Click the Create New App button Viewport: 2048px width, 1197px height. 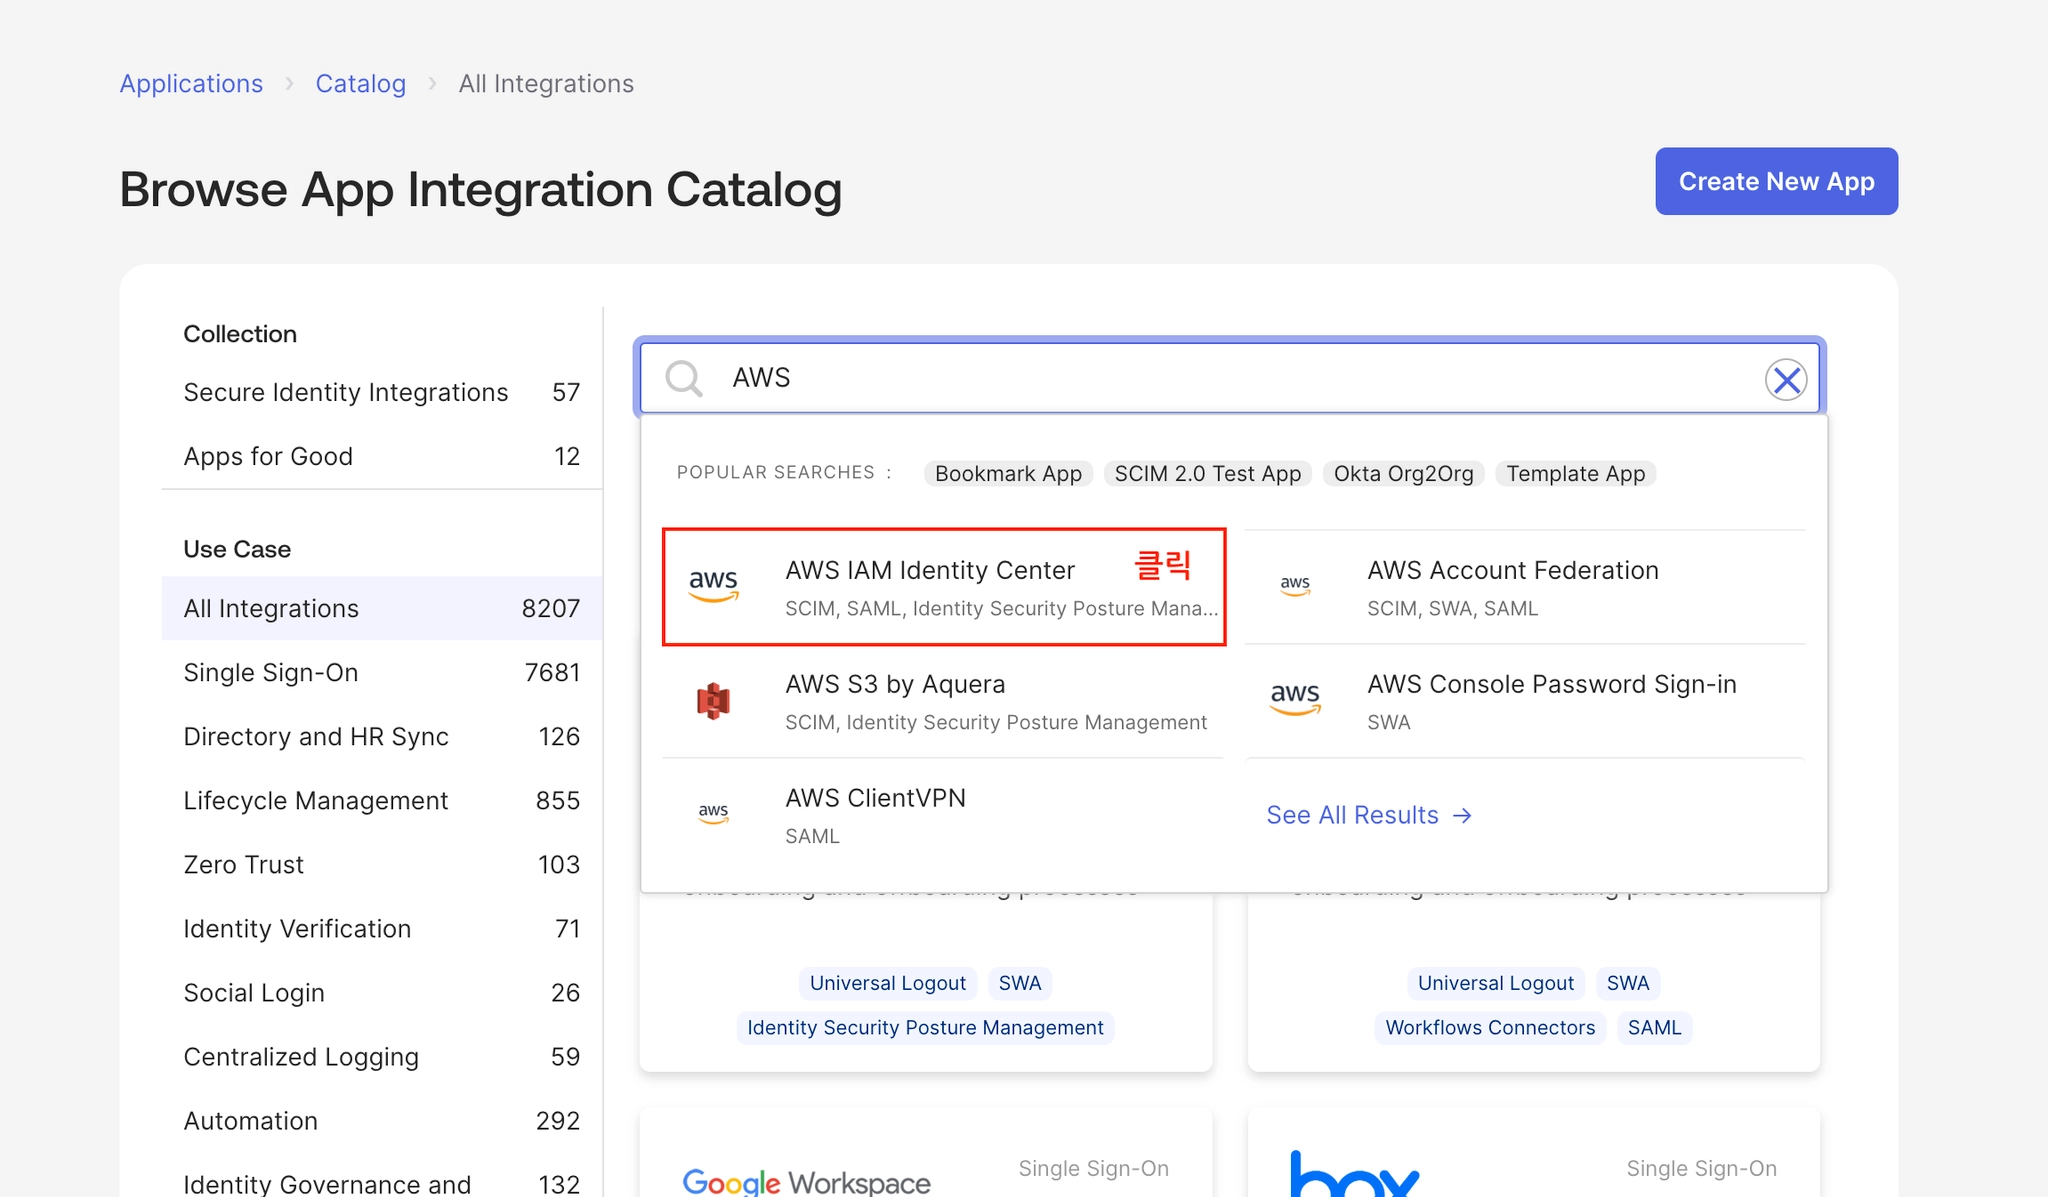coord(1776,181)
